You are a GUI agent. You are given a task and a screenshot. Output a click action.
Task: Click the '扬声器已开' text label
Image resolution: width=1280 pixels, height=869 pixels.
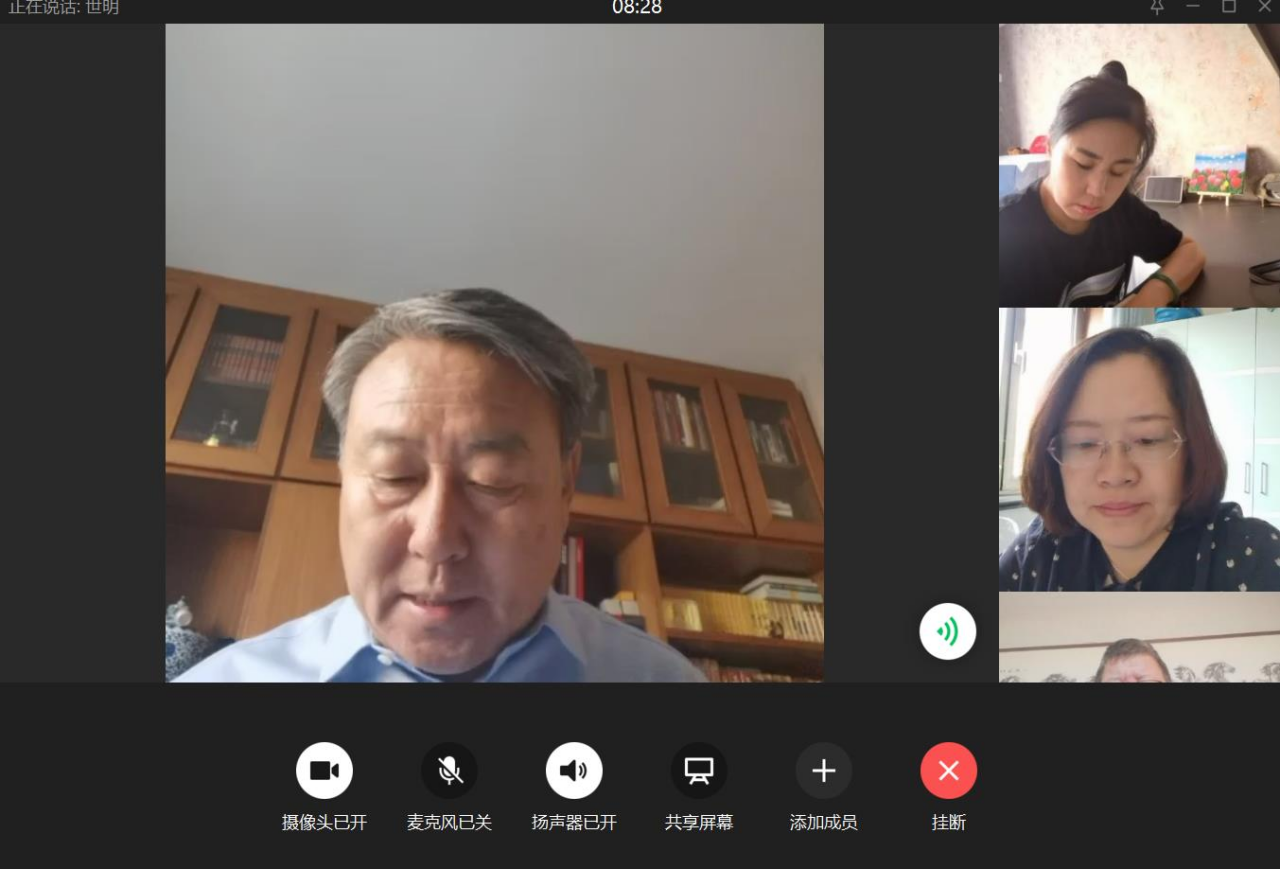(x=574, y=823)
